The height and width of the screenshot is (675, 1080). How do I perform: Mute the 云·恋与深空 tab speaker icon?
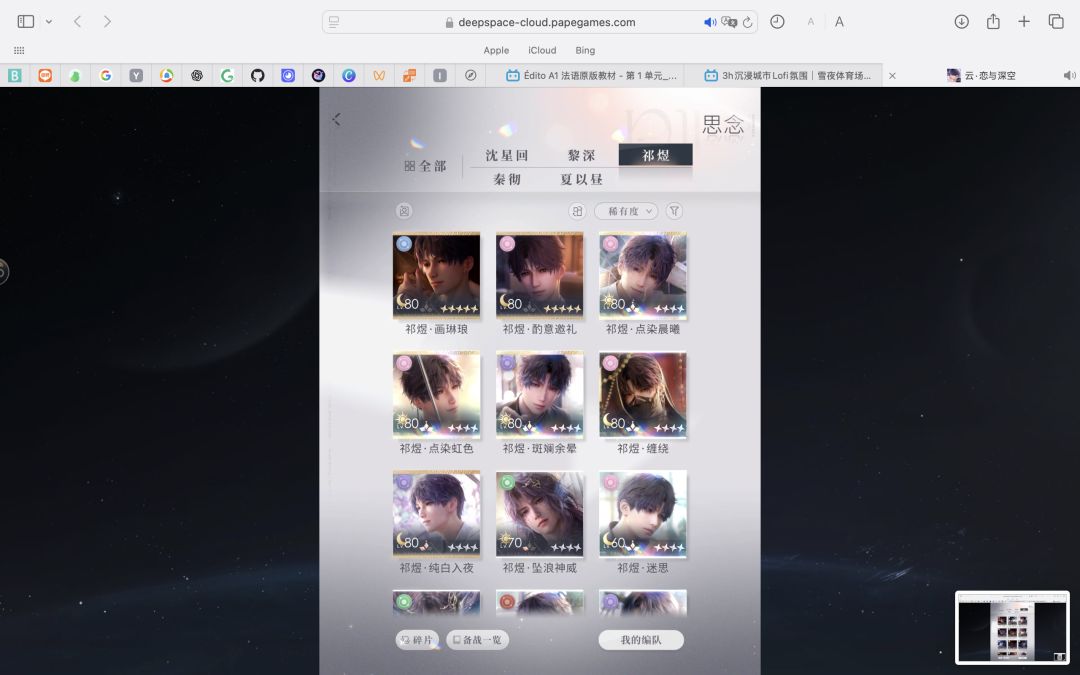[x=1069, y=76]
